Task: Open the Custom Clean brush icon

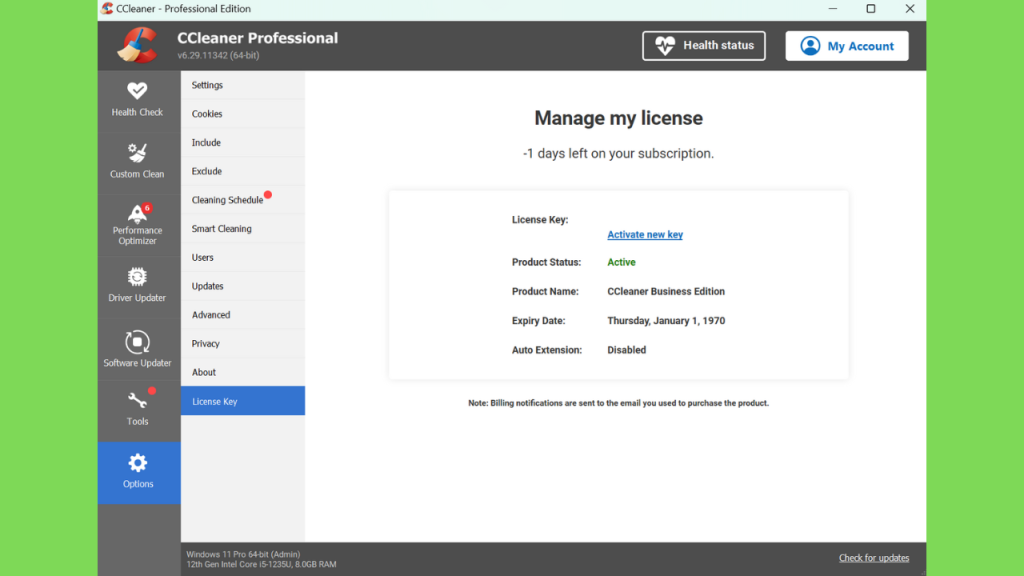Action: [137, 152]
